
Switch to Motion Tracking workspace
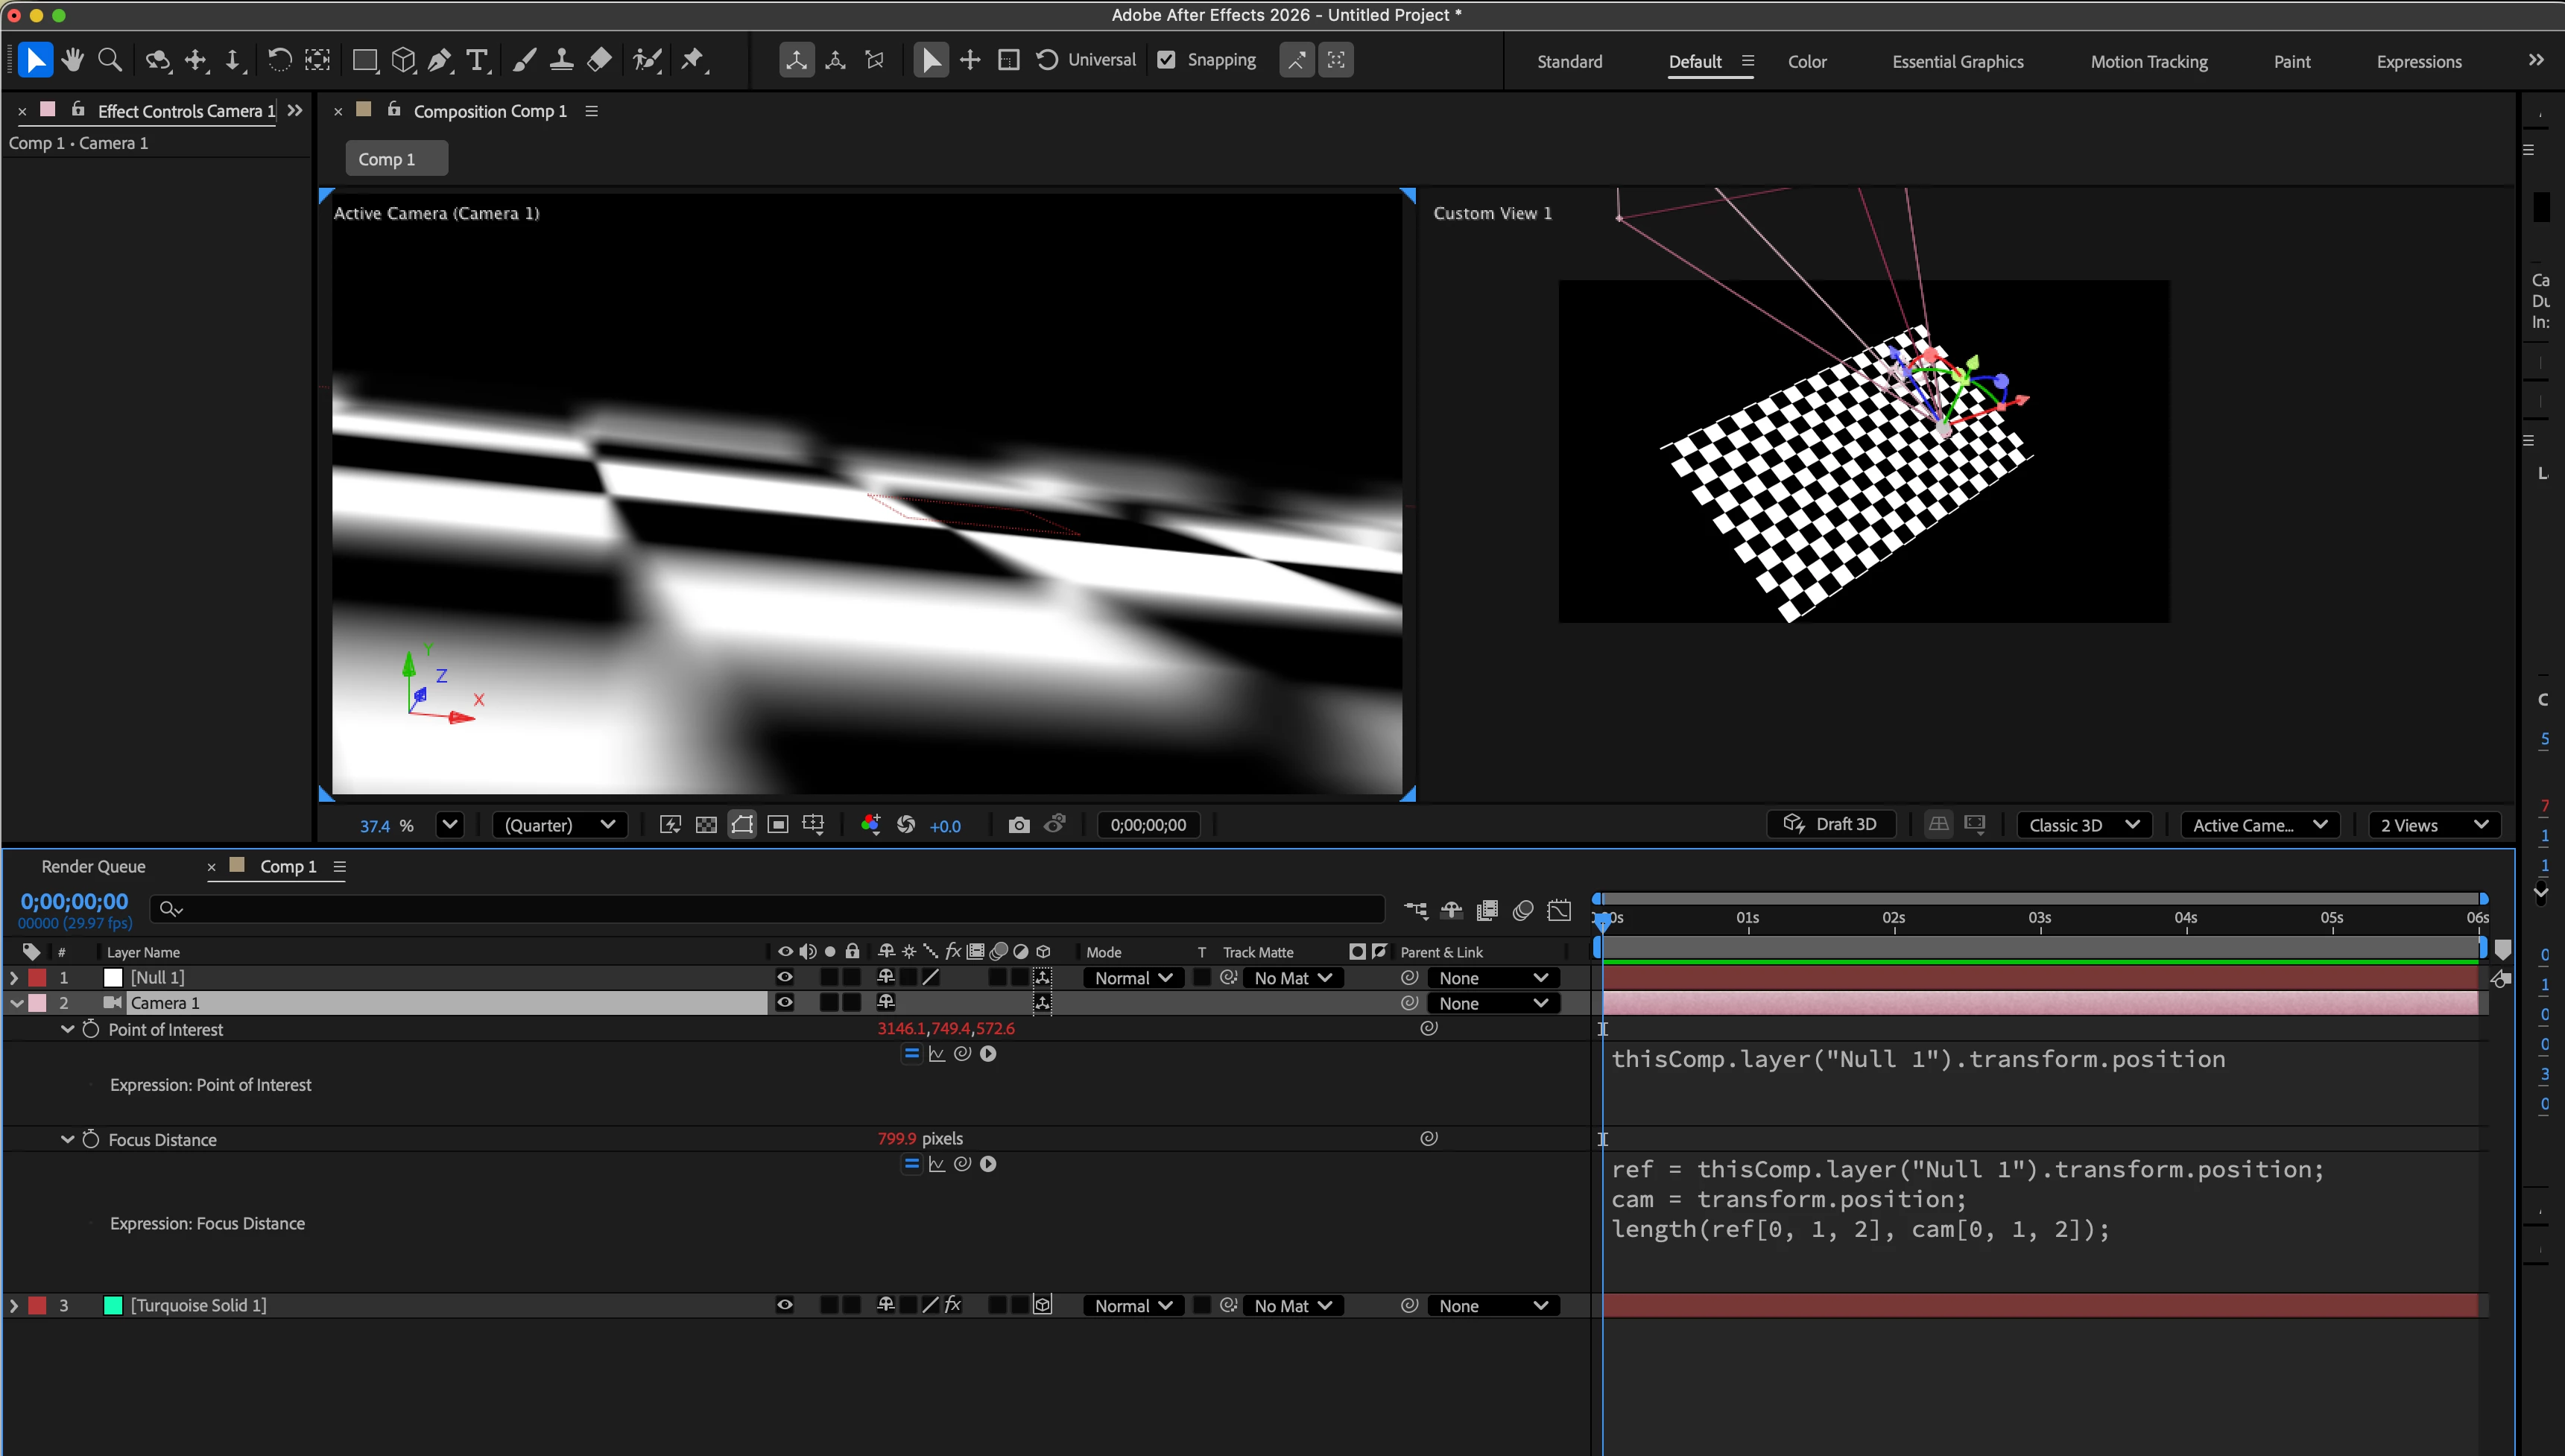coord(2148,62)
